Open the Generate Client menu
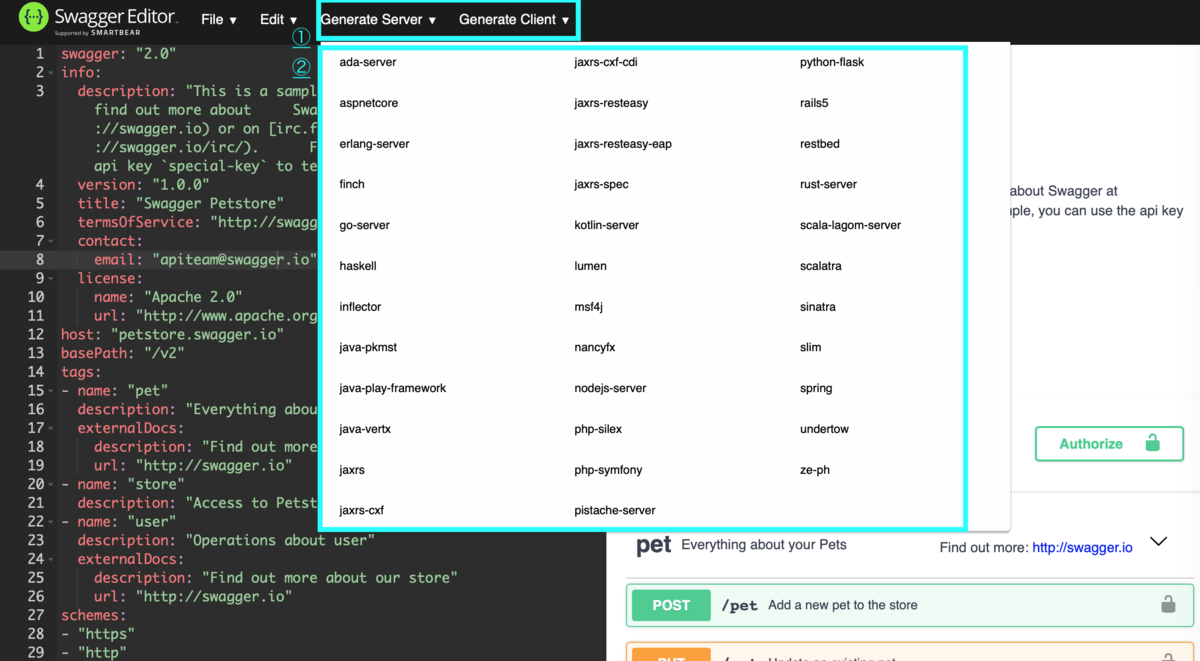The image size is (1200, 661). click(514, 19)
